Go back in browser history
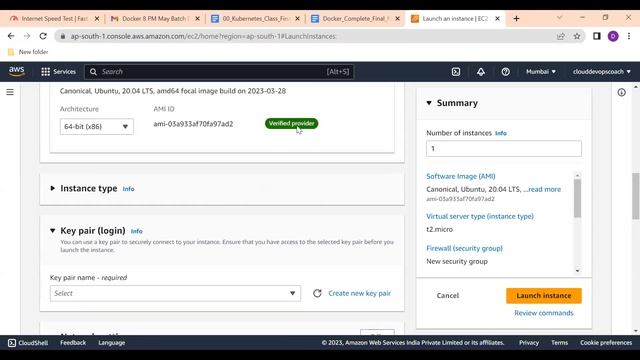Image resolution: width=640 pixels, height=360 pixels. [x=11, y=36]
